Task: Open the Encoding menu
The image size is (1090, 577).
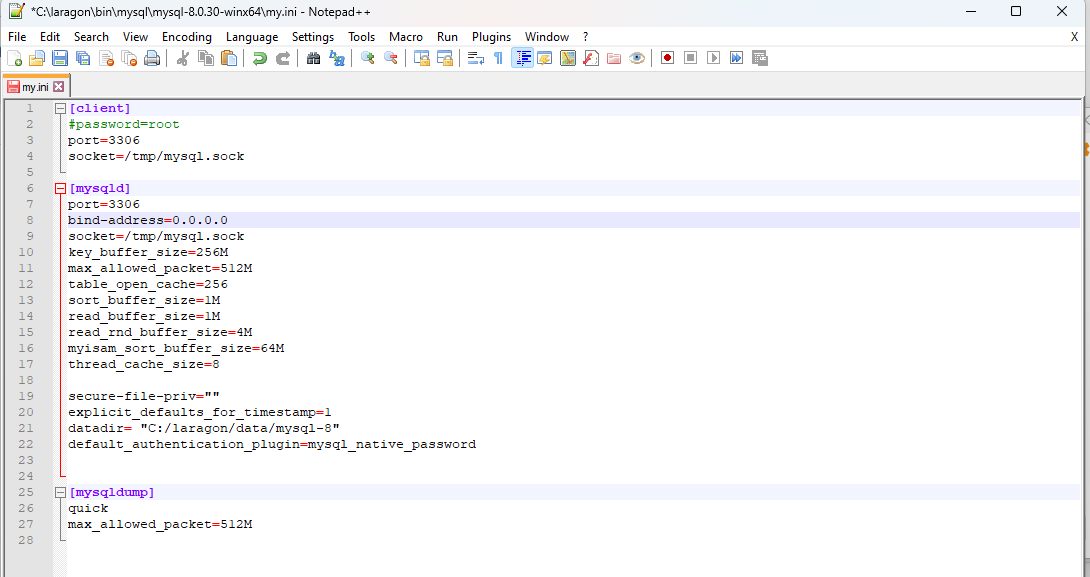Action: (187, 37)
